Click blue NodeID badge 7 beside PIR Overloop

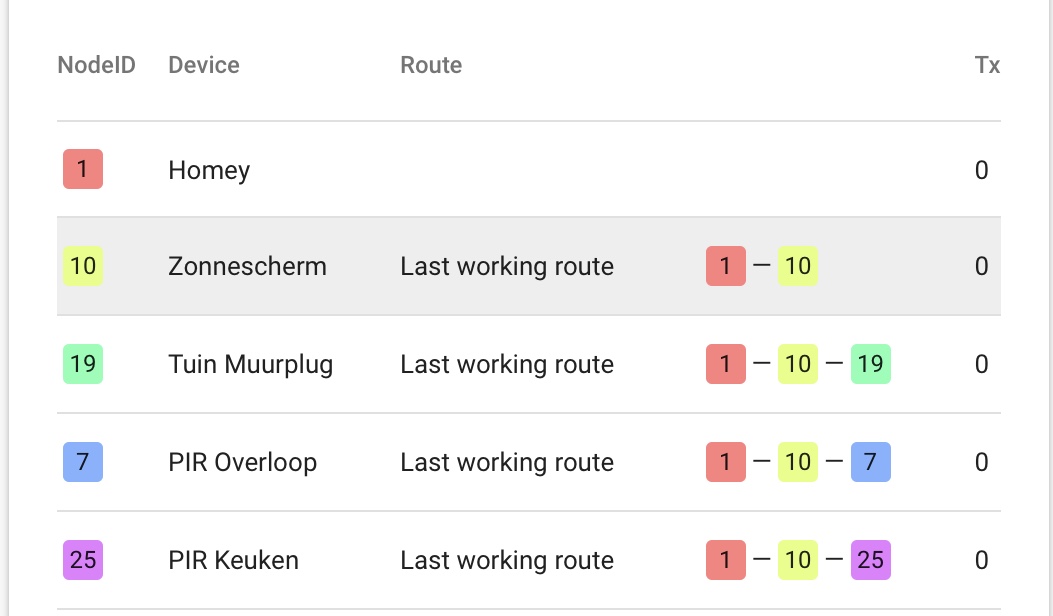(x=82, y=462)
